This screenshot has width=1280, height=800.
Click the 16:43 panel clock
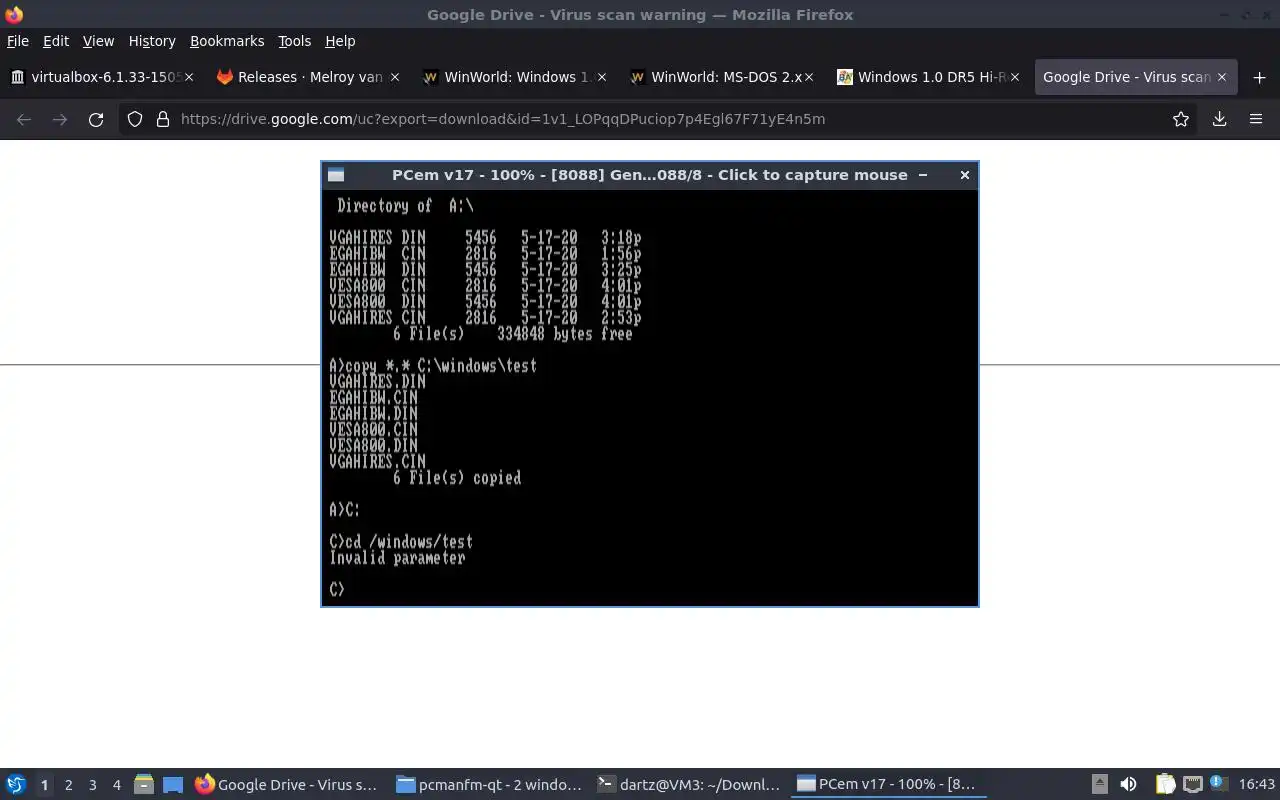[x=1256, y=785]
